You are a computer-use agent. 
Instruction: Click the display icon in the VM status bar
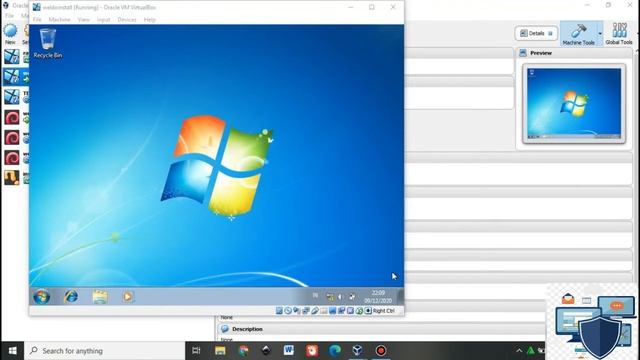[333, 311]
